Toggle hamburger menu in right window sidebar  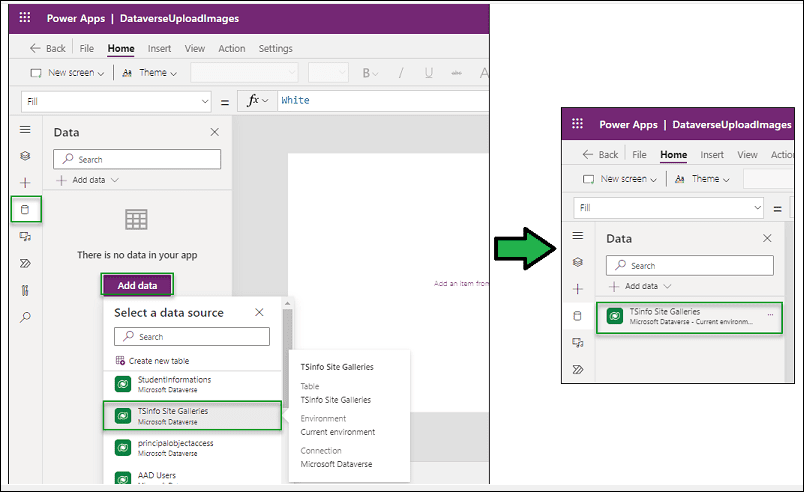coord(578,236)
